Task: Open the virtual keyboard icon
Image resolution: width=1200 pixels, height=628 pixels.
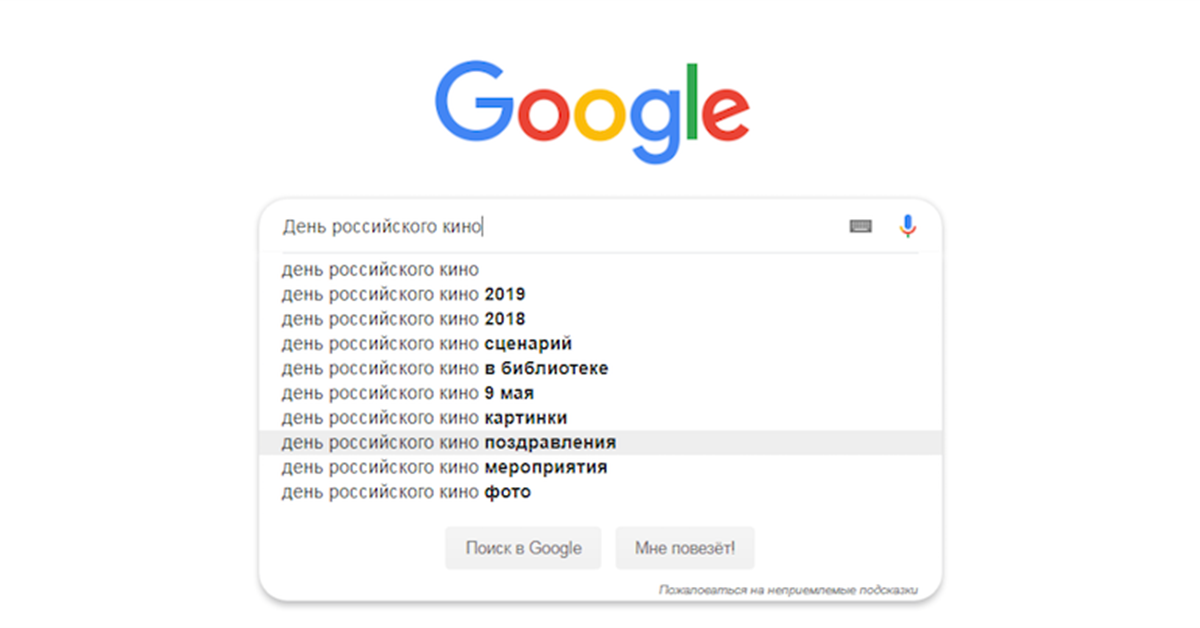Action: click(861, 227)
